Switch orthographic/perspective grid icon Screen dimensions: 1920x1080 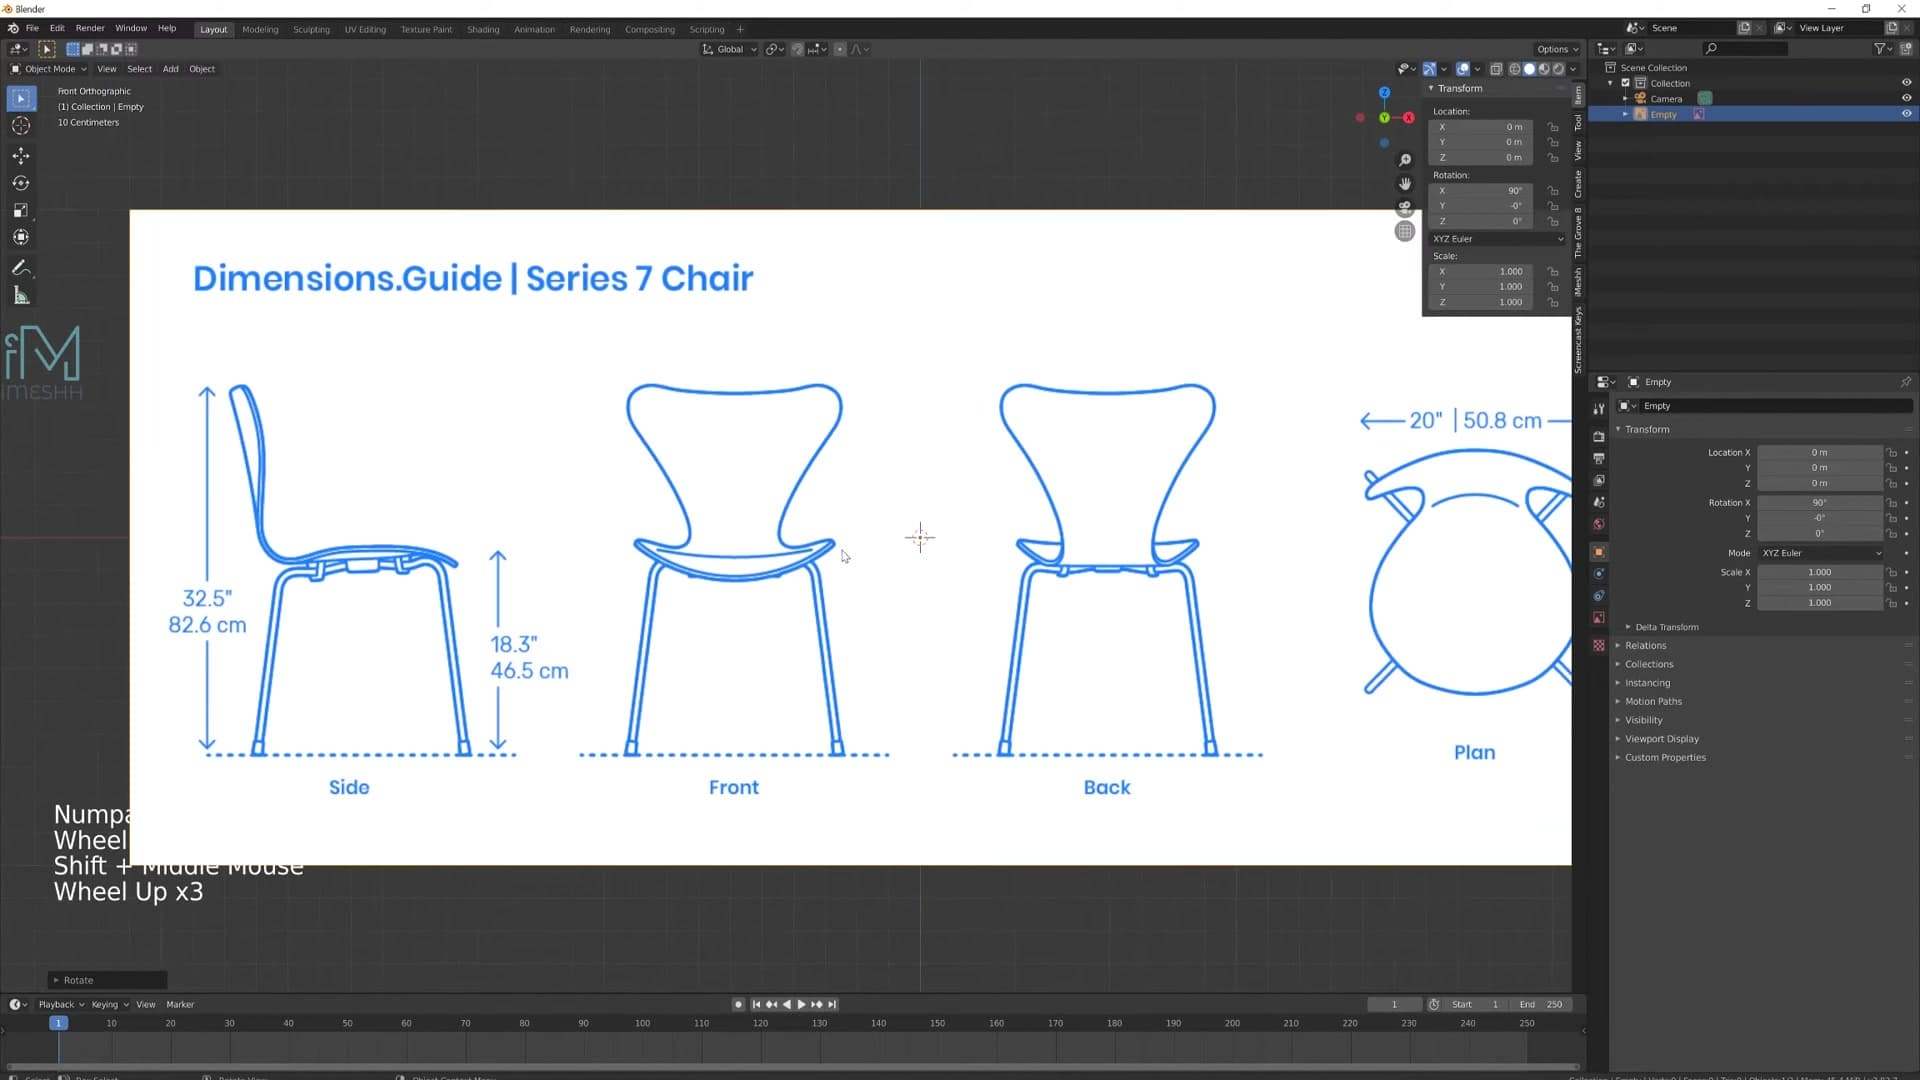(1405, 231)
